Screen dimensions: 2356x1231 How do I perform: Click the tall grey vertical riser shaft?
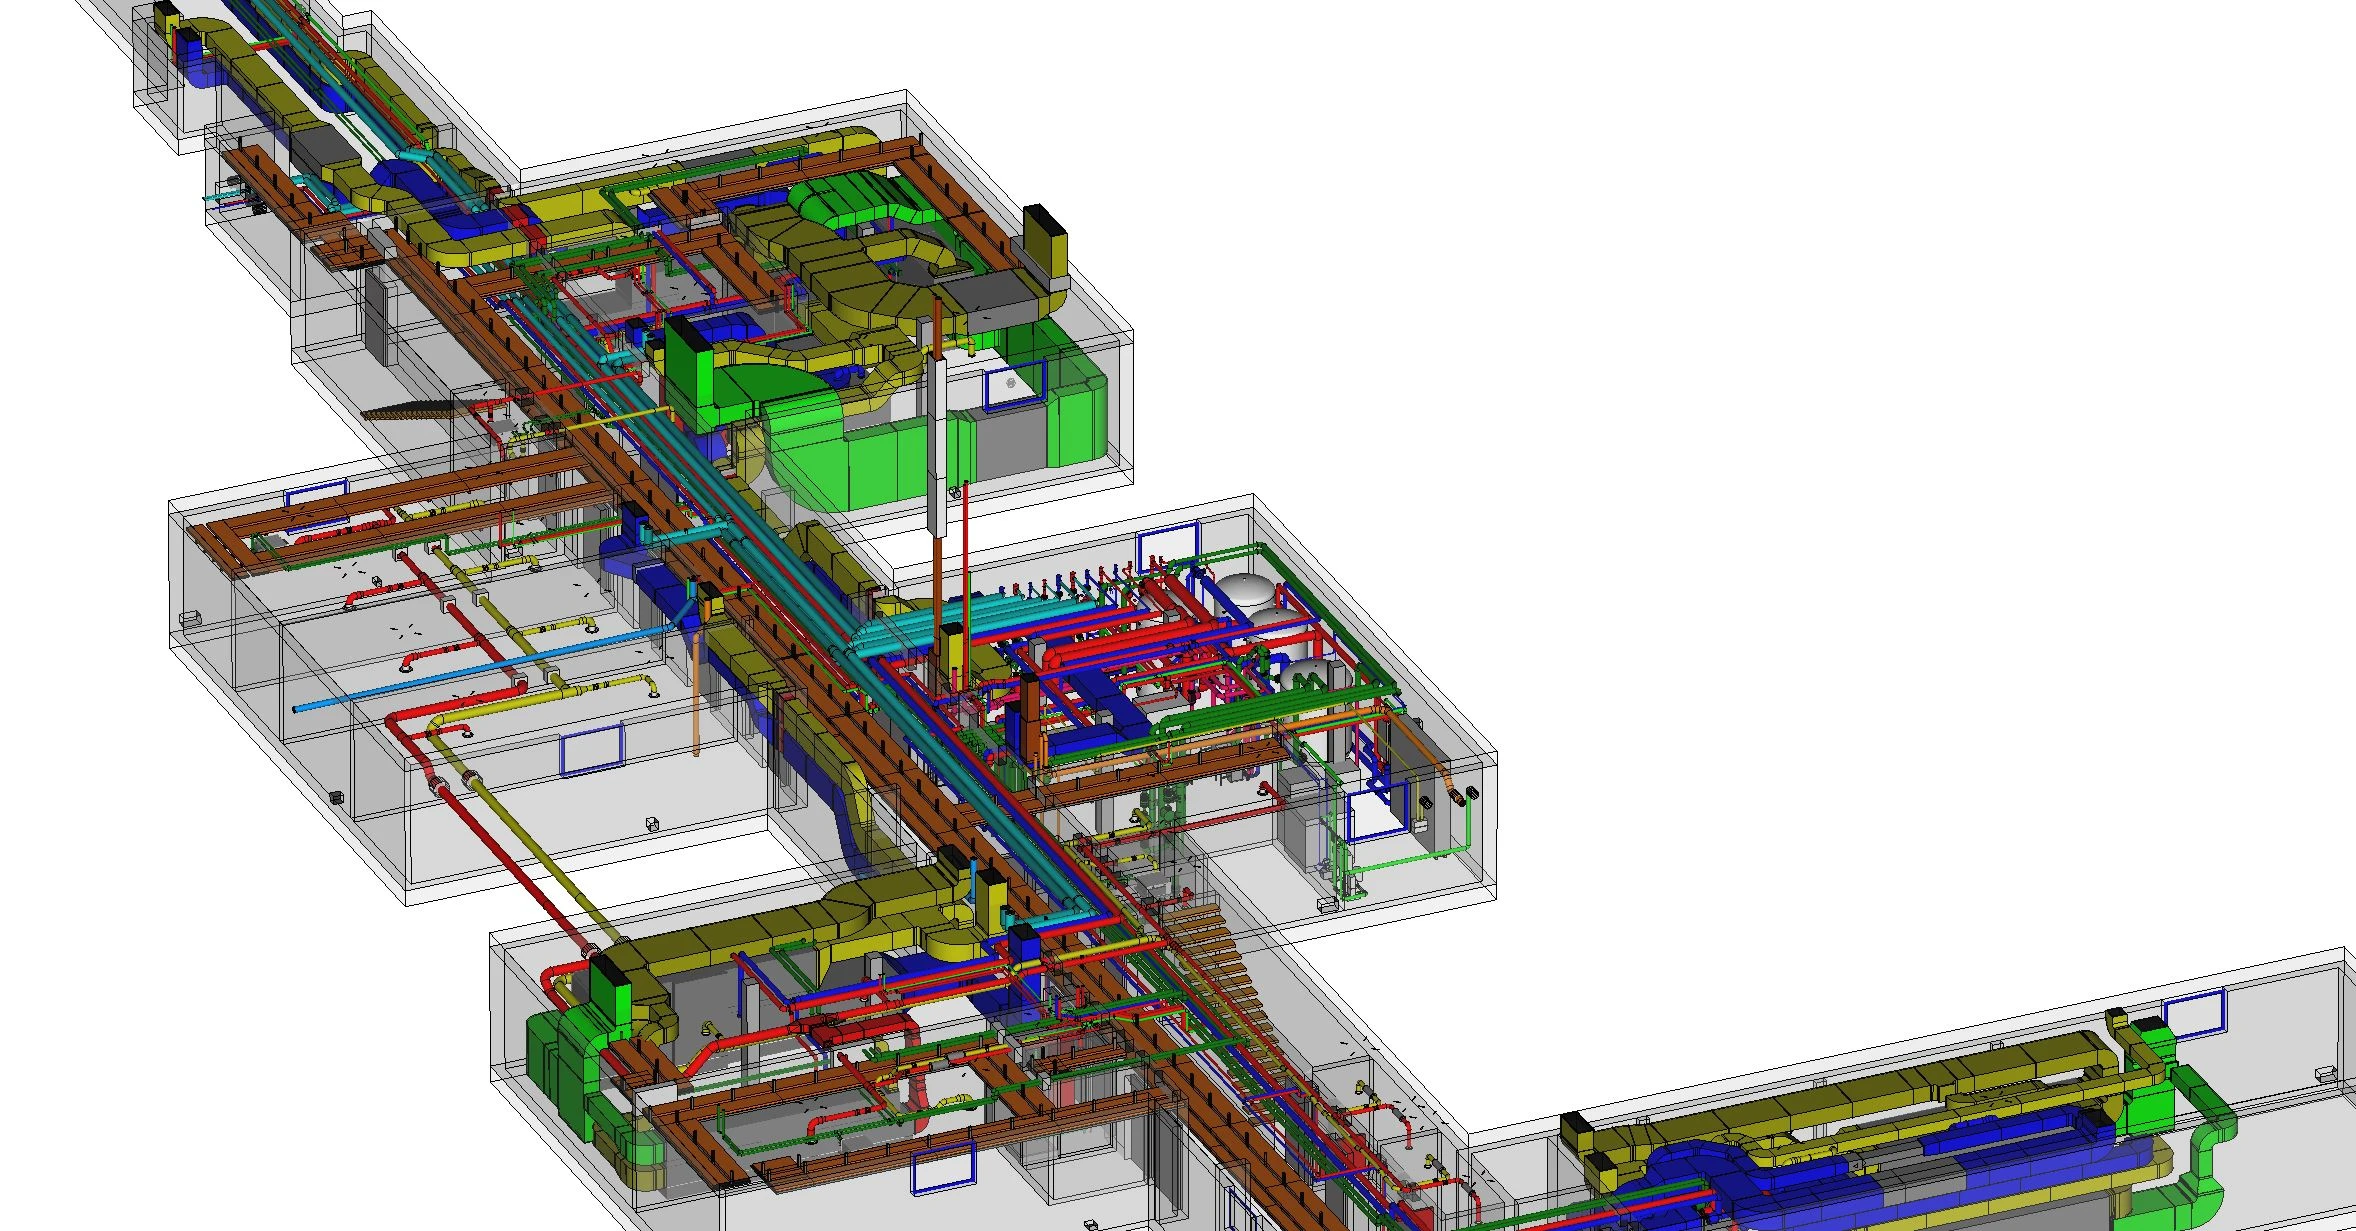[x=938, y=447]
